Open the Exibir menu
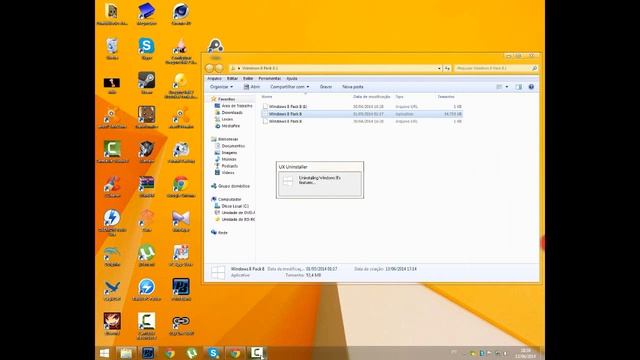The image size is (640, 360). click(248, 78)
